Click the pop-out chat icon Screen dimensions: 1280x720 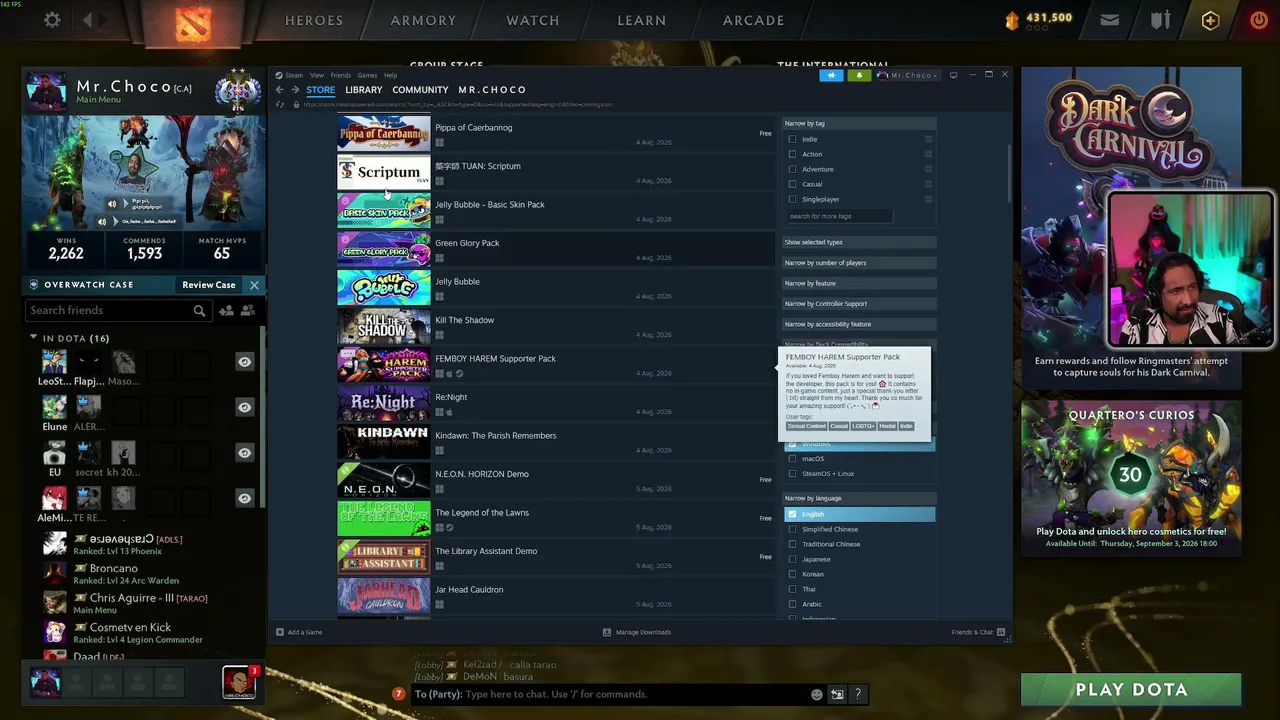tap(837, 694)
